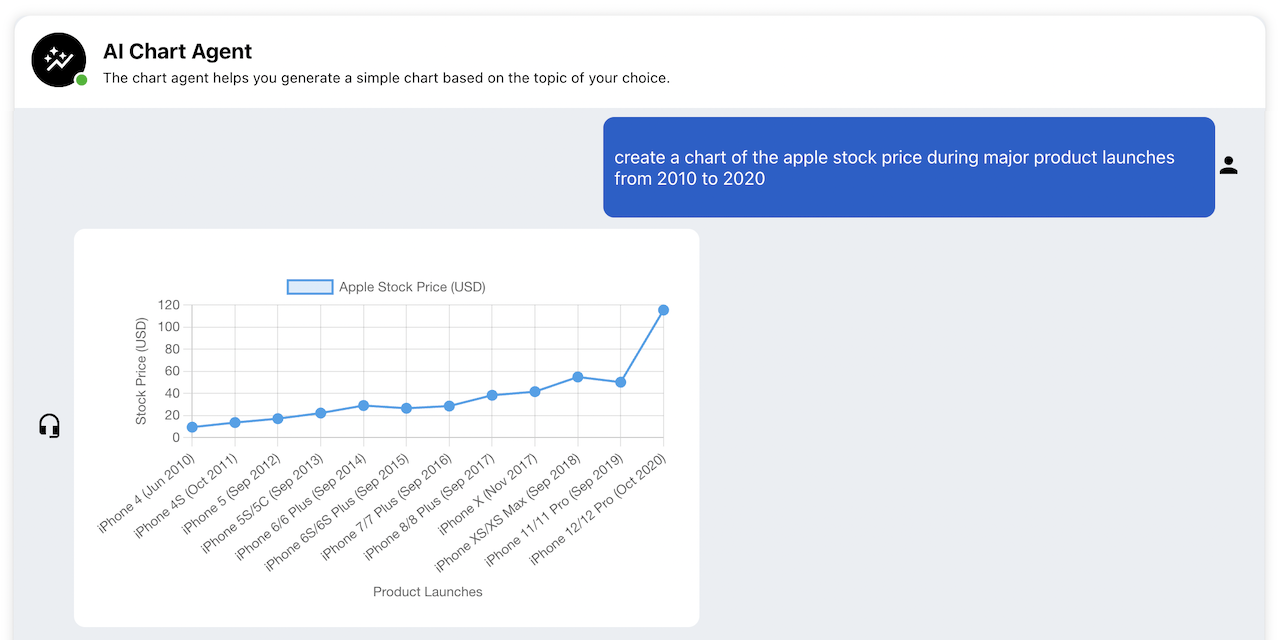
Task: Click the iPhone 12/12 Pro data point
Action: (663, 310)
